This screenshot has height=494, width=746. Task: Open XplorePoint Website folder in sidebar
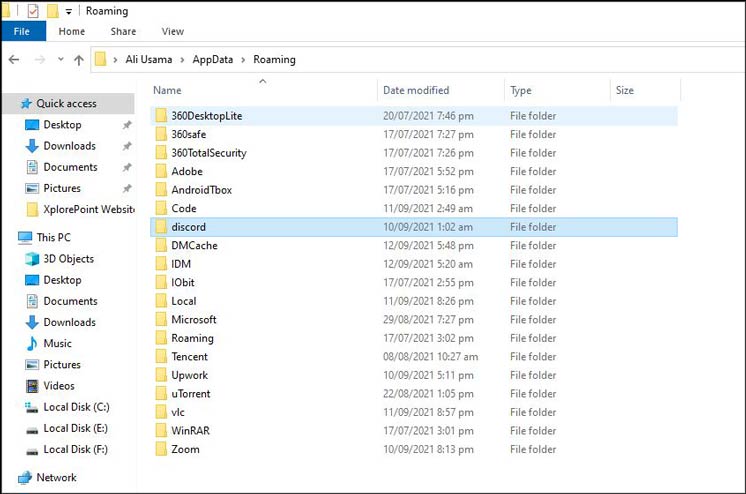[89, 209]
